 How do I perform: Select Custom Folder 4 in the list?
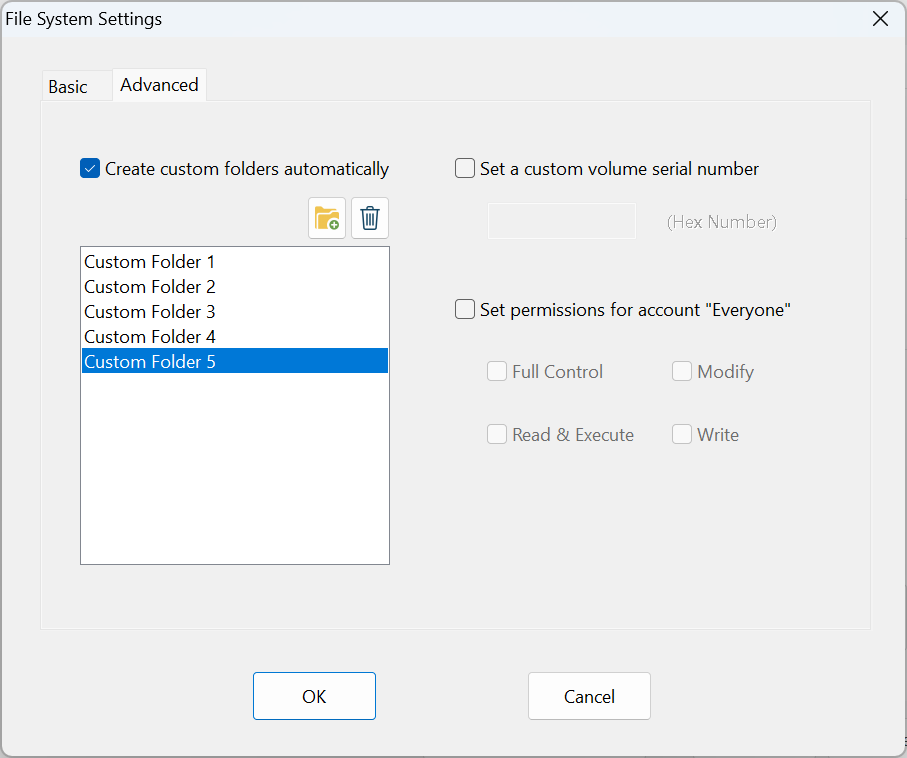[235, 336]
